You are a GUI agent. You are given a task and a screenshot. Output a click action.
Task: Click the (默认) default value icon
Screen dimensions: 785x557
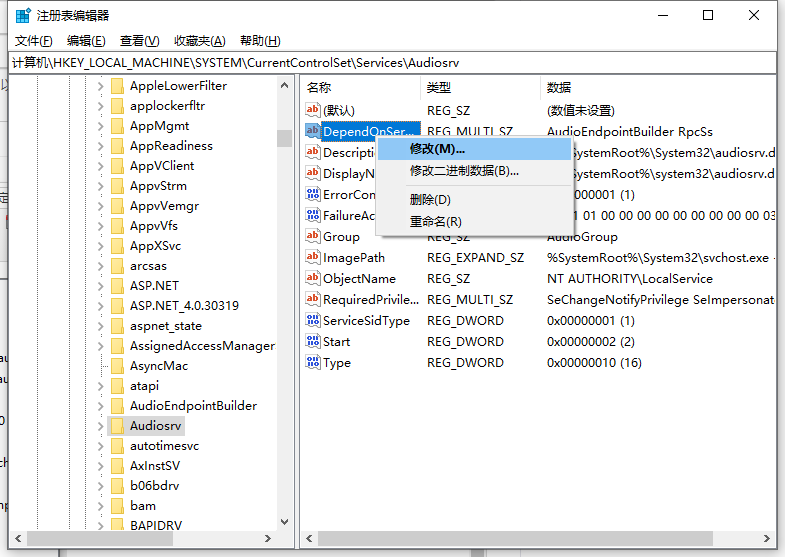click(313, 110)
